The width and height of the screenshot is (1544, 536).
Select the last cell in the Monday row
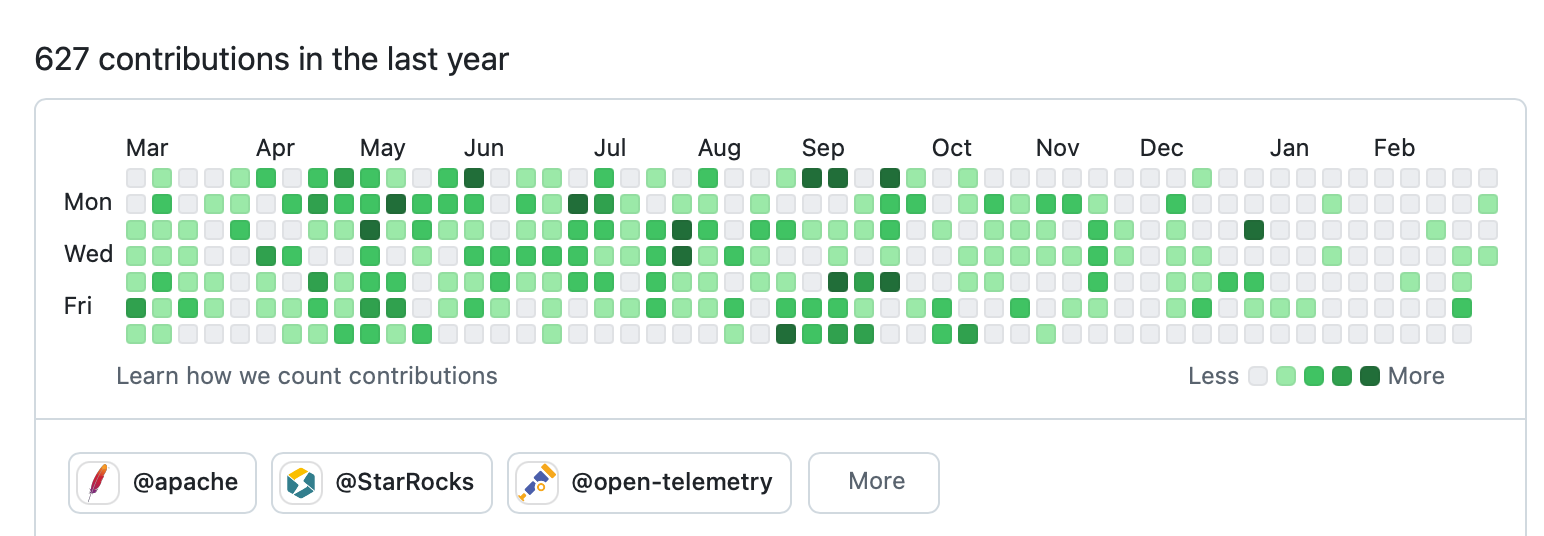click(x=1488, y=204)
